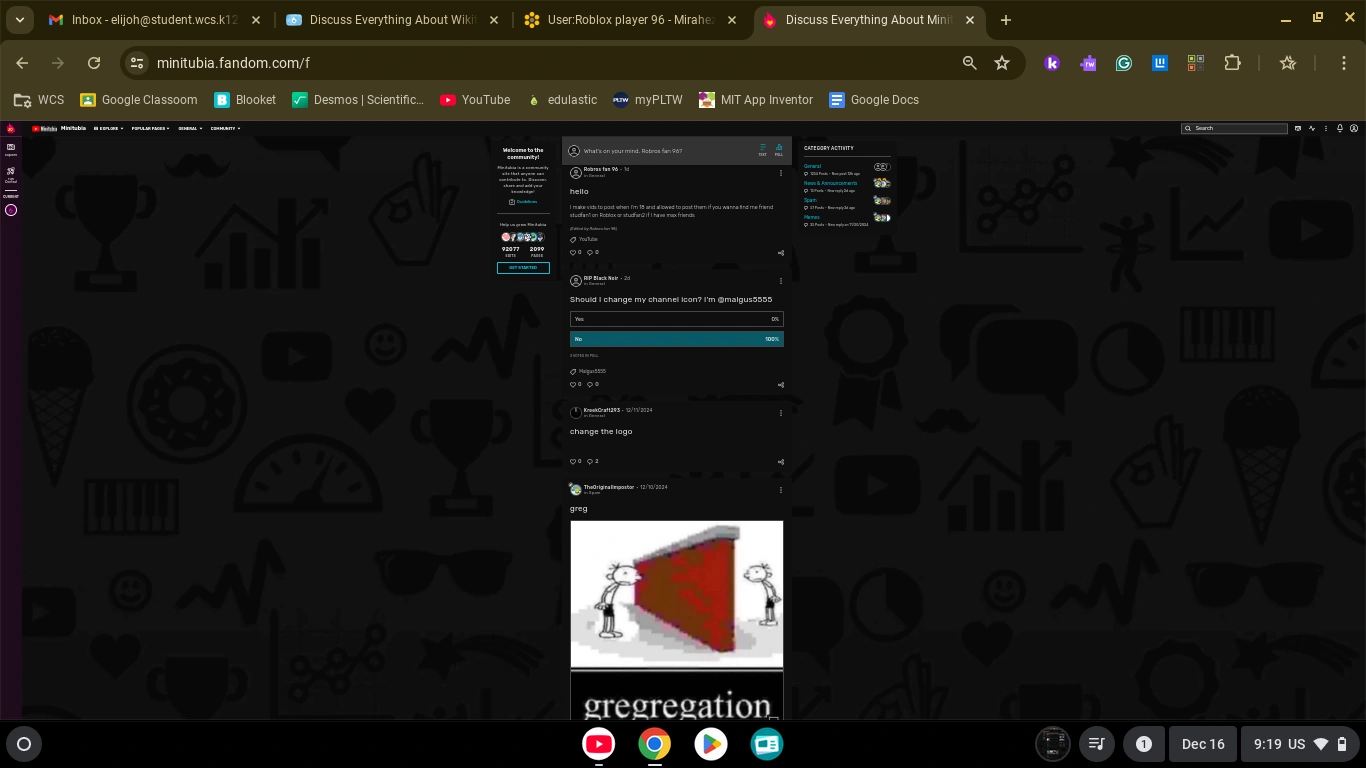Open the Chrome extensions puzzle icon
1366x768 pixels.
point(1232,63)
